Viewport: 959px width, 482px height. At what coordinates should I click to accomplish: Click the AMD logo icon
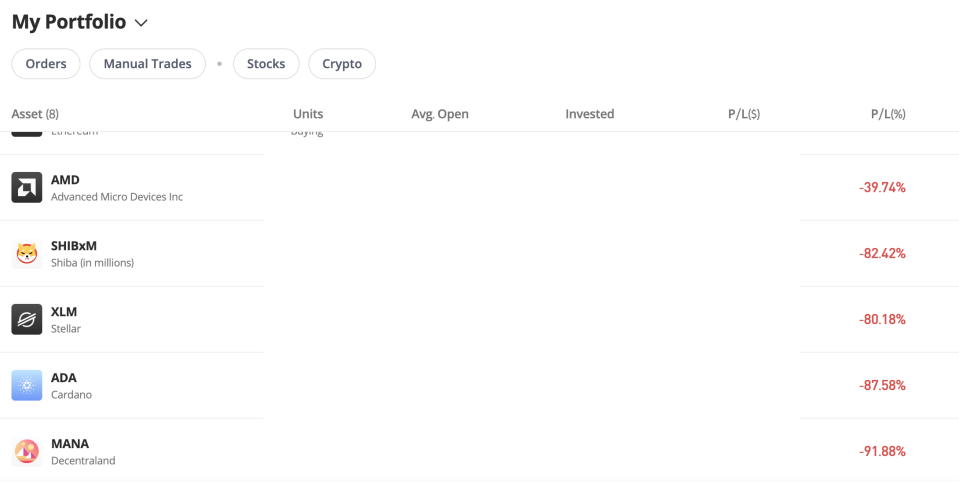[27, 187]
